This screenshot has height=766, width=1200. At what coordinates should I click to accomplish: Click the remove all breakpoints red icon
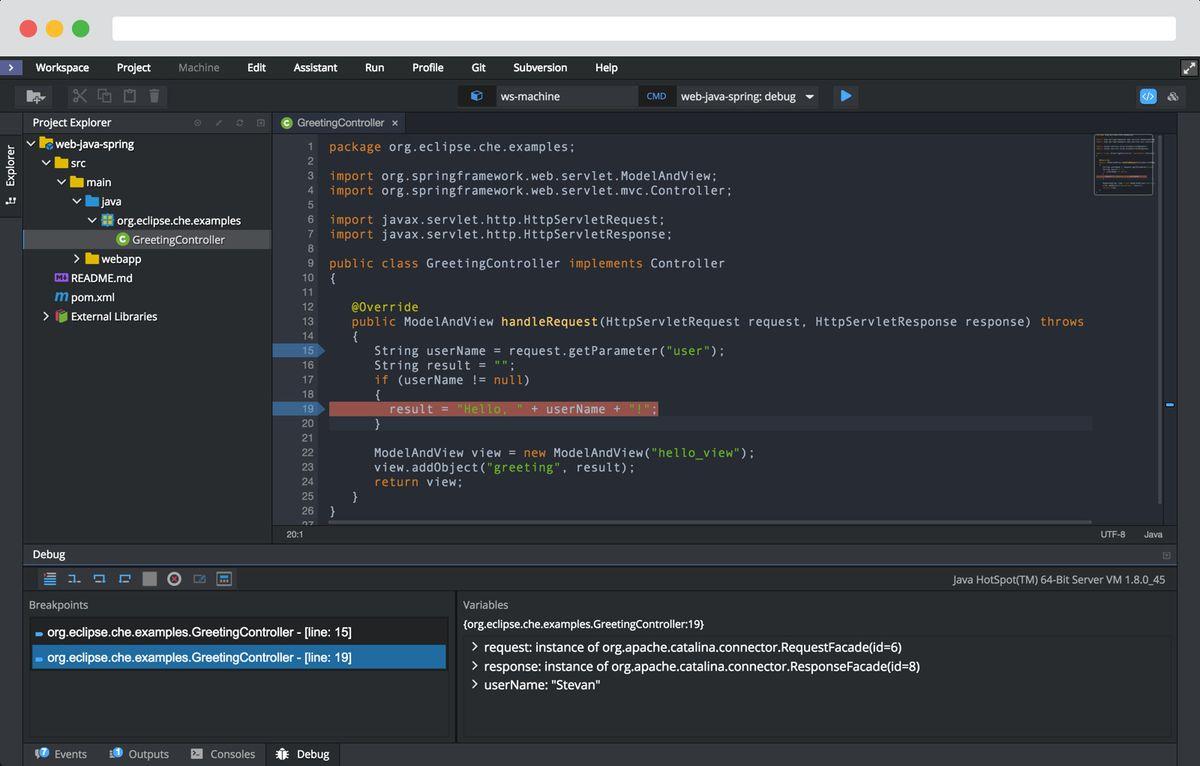click(x=174, y=579)
